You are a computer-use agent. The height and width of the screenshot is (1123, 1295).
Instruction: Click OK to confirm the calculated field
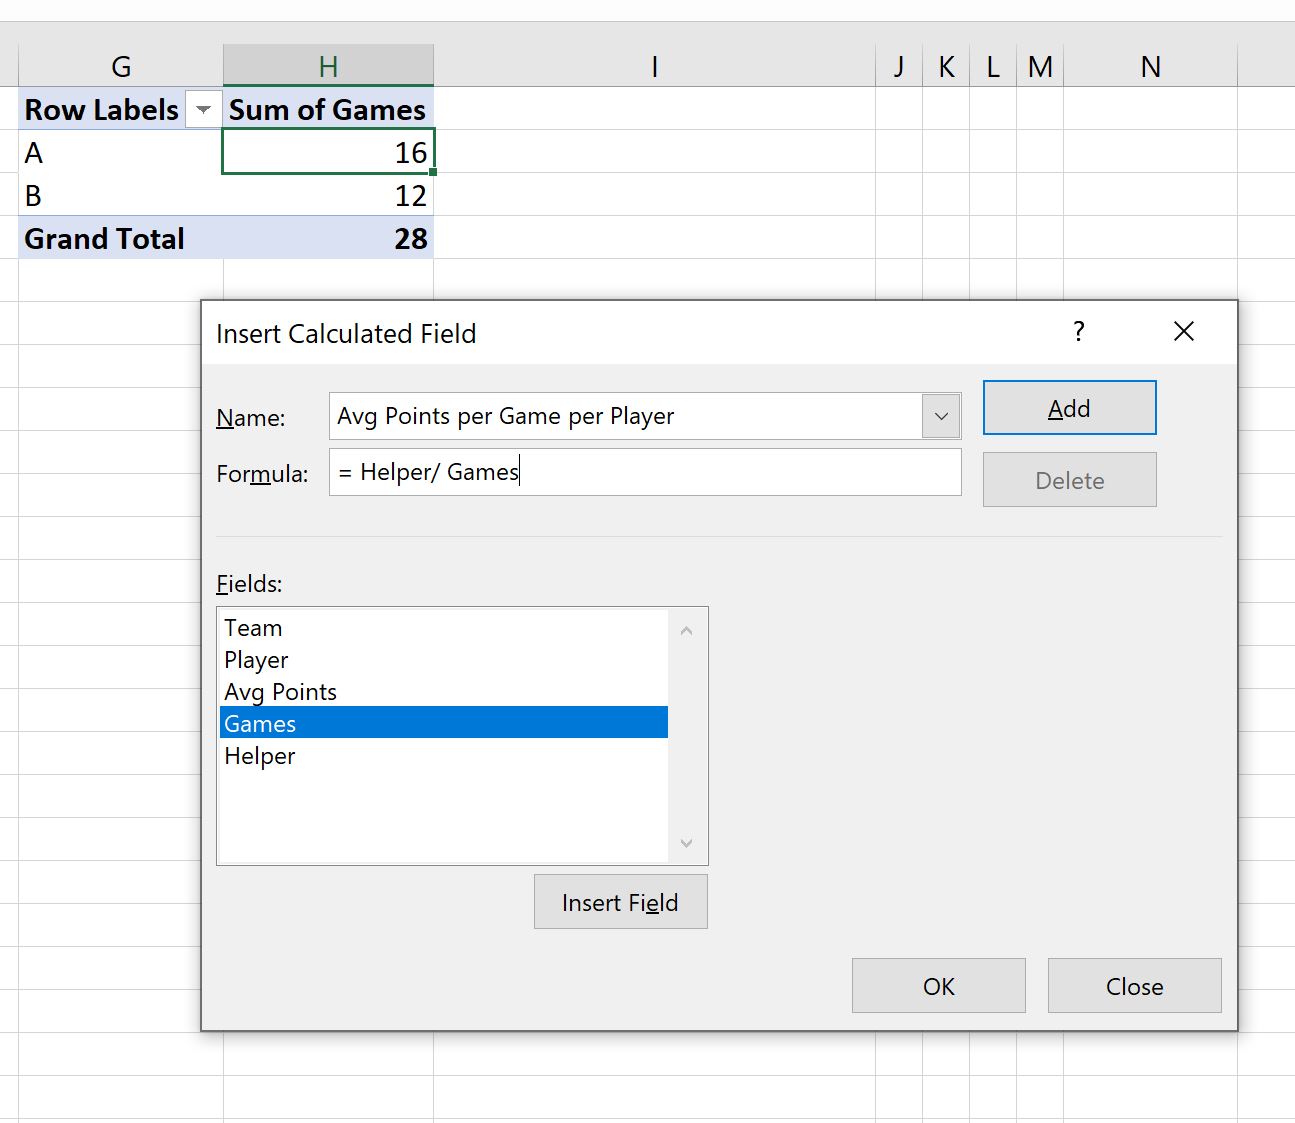click(x=938, y=985)
